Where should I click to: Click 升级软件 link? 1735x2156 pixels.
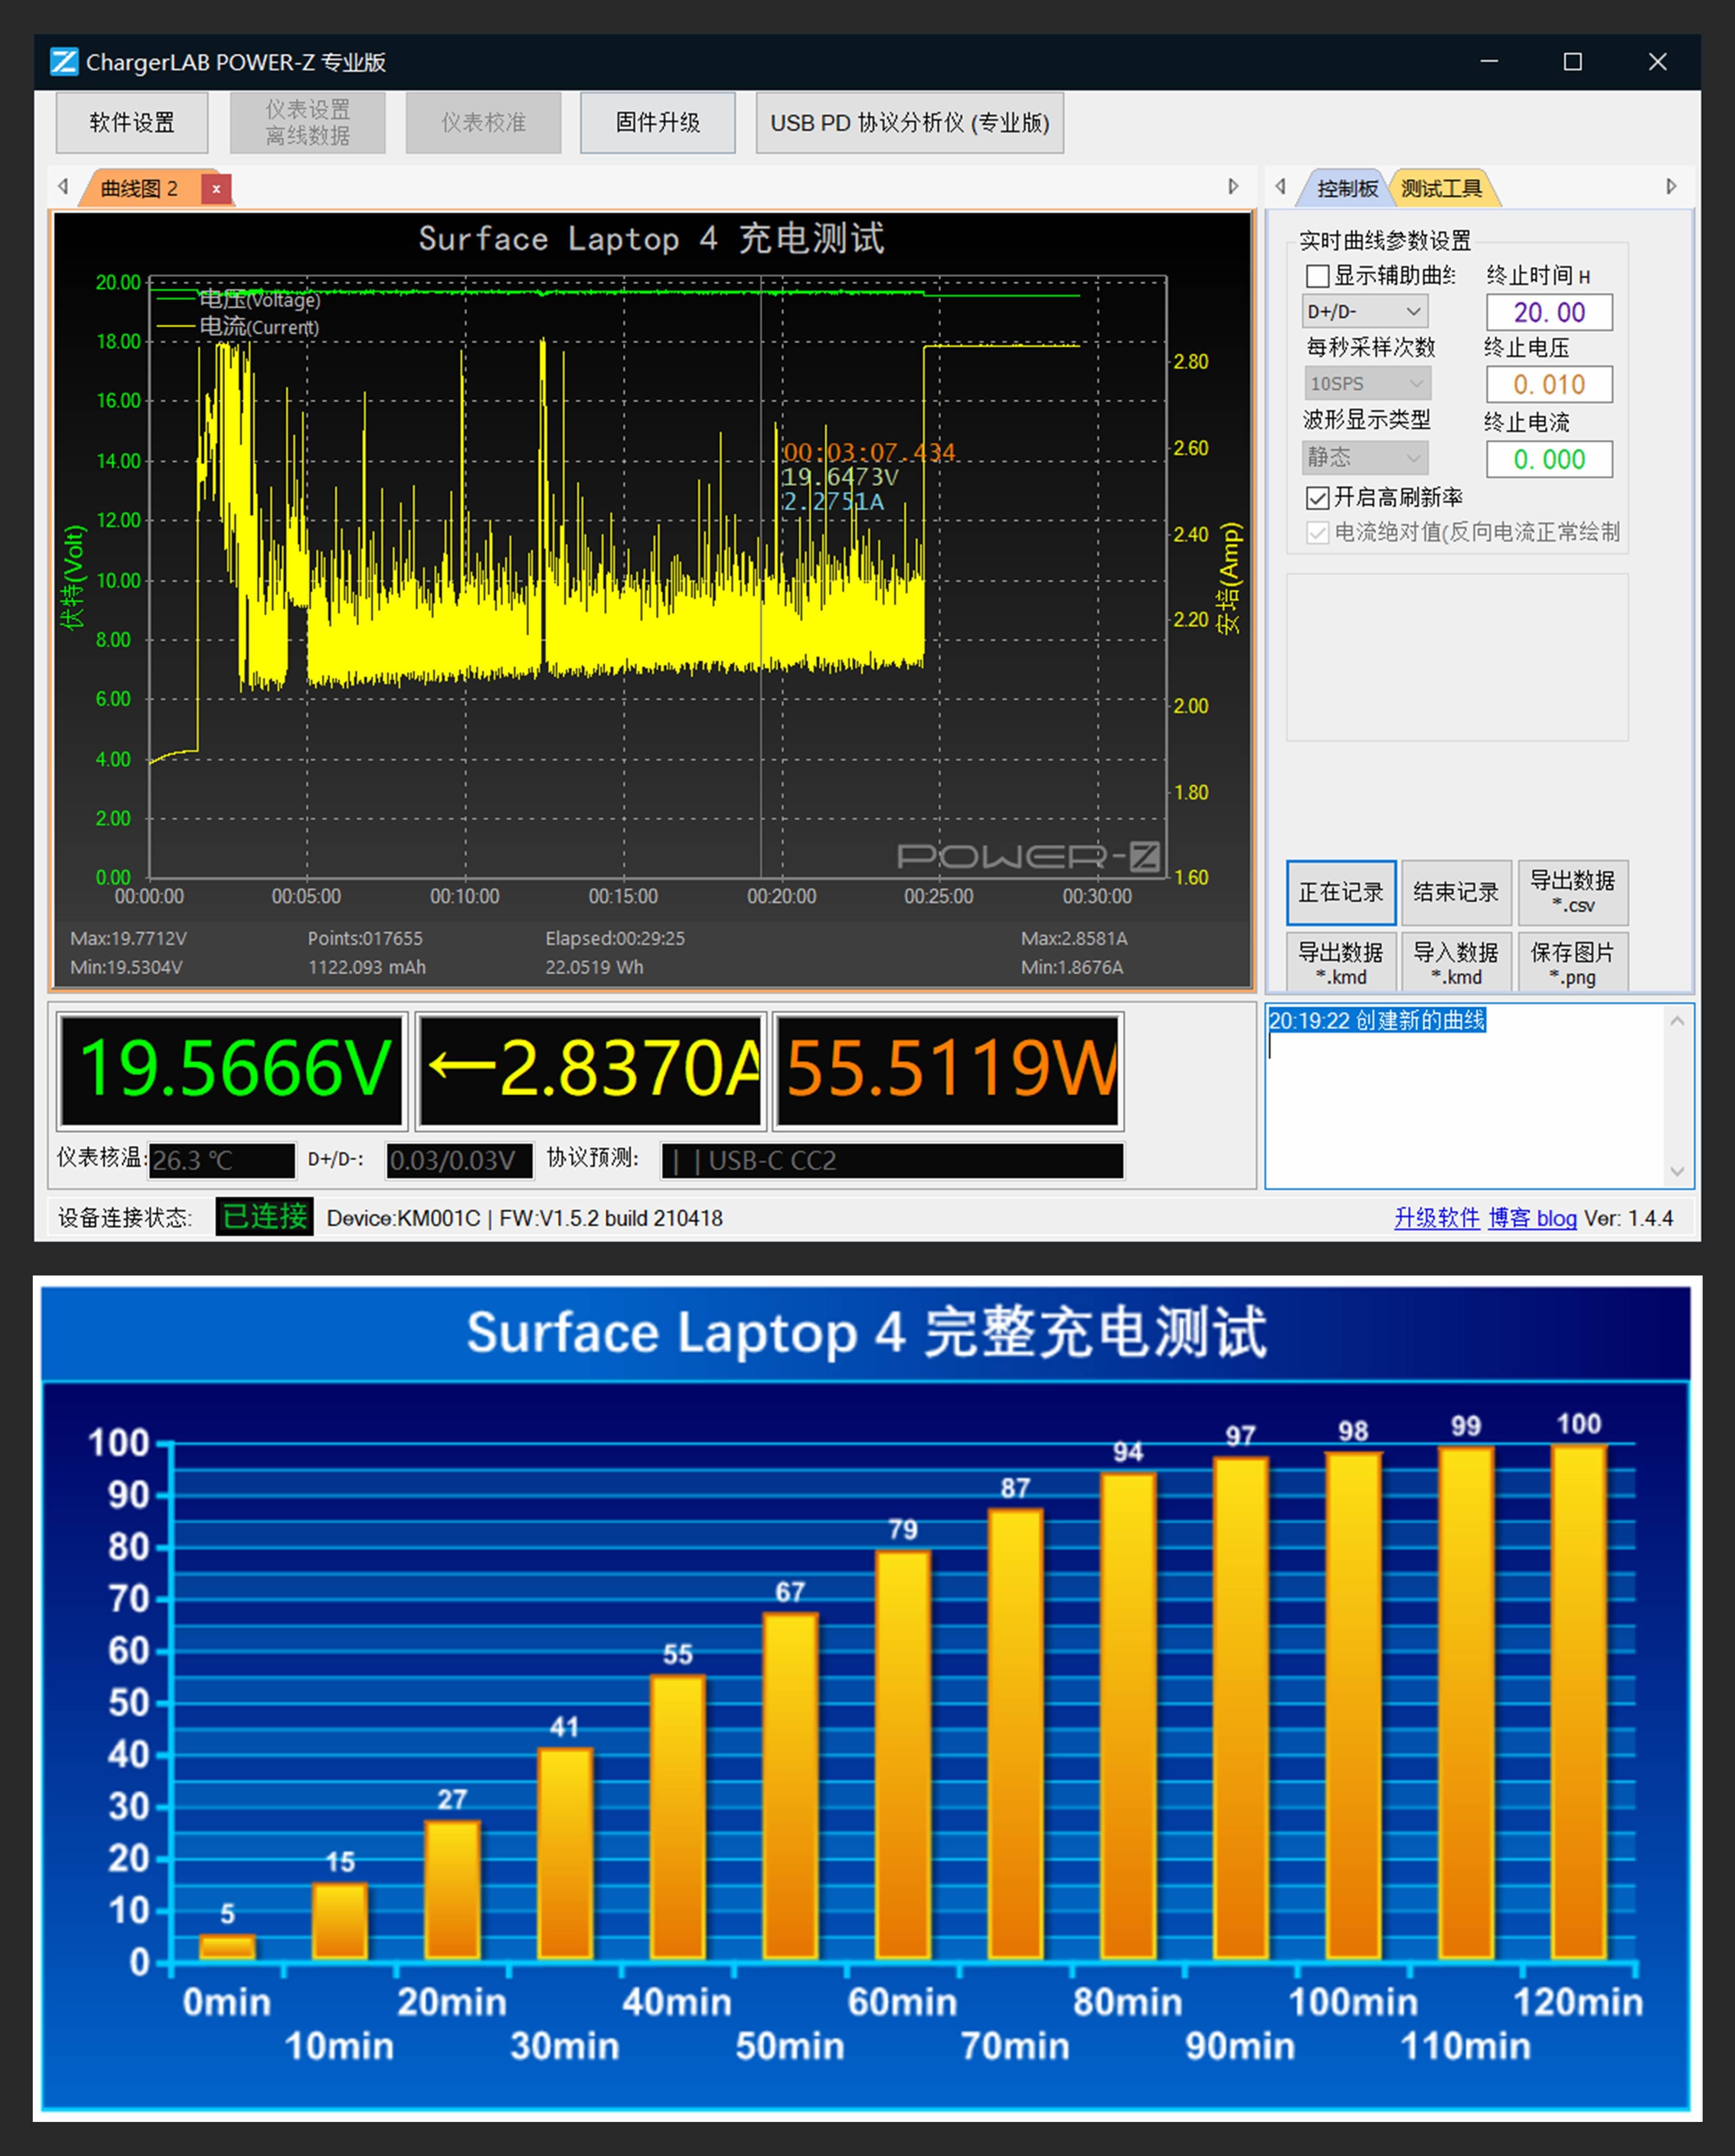point(1436,1218)
